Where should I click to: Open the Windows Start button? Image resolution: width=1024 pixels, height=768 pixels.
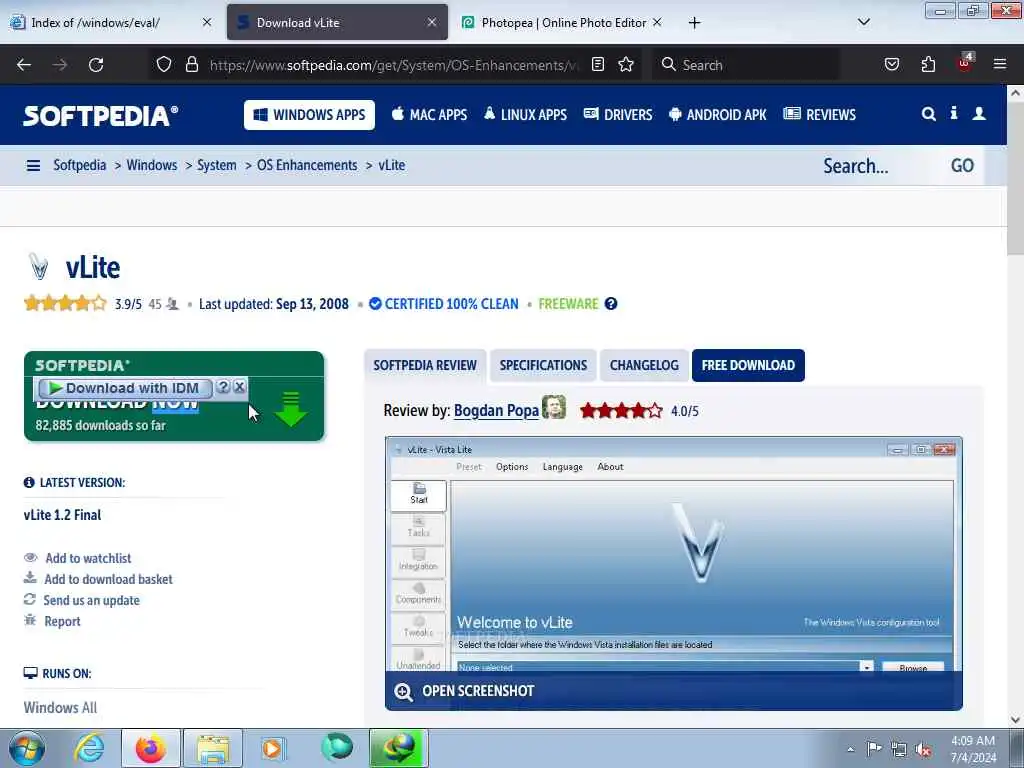(x=27, y=748)
